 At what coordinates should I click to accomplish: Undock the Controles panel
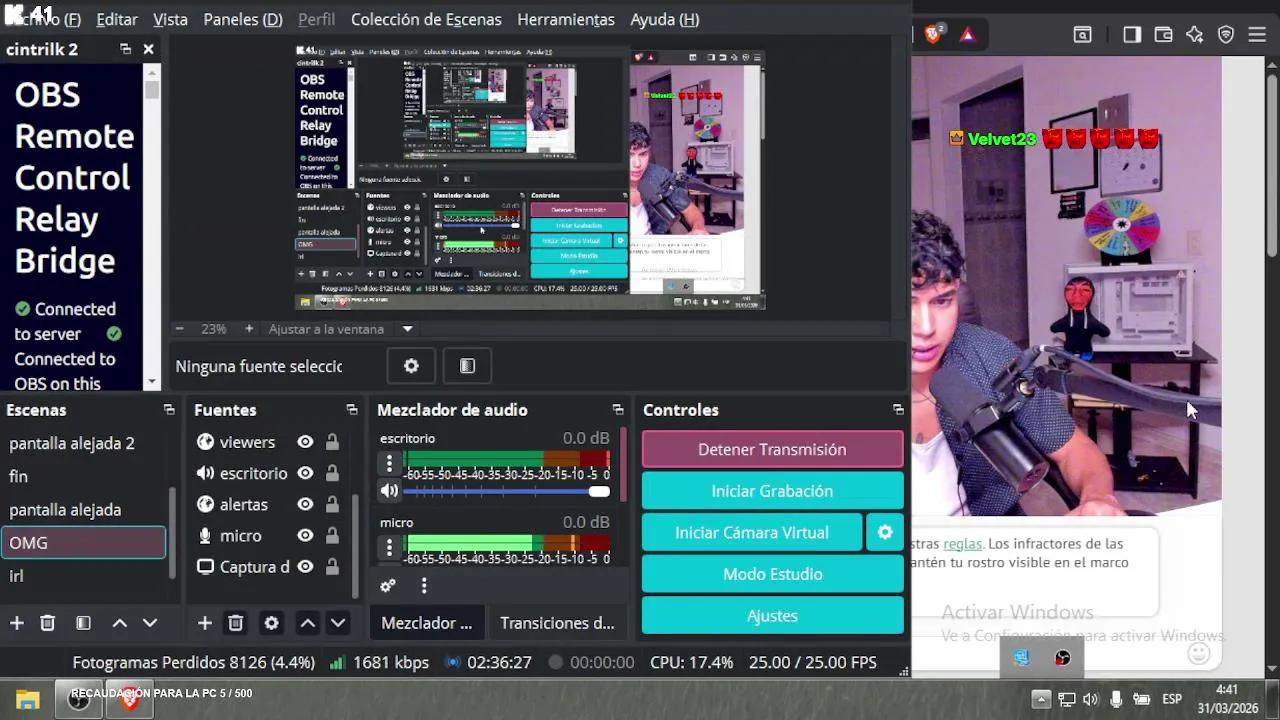[897, 410]
